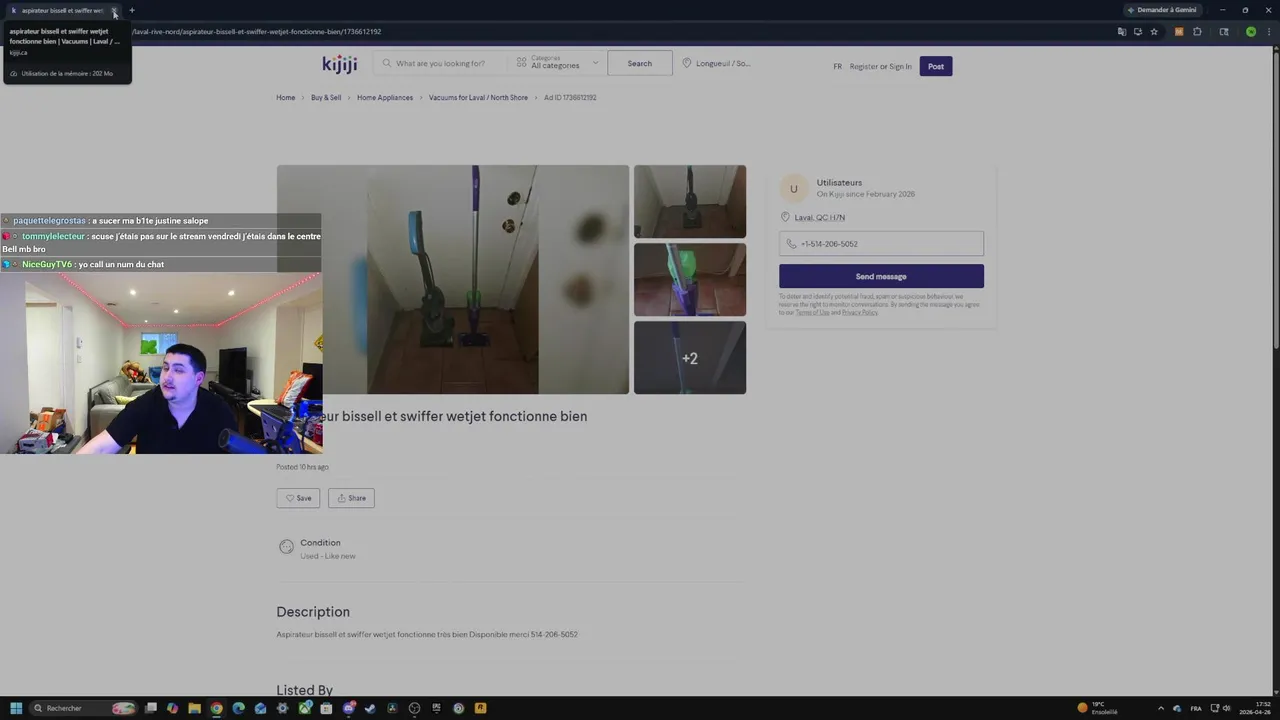Click the magnifier icon in Kijiji search box

[387, 63]
